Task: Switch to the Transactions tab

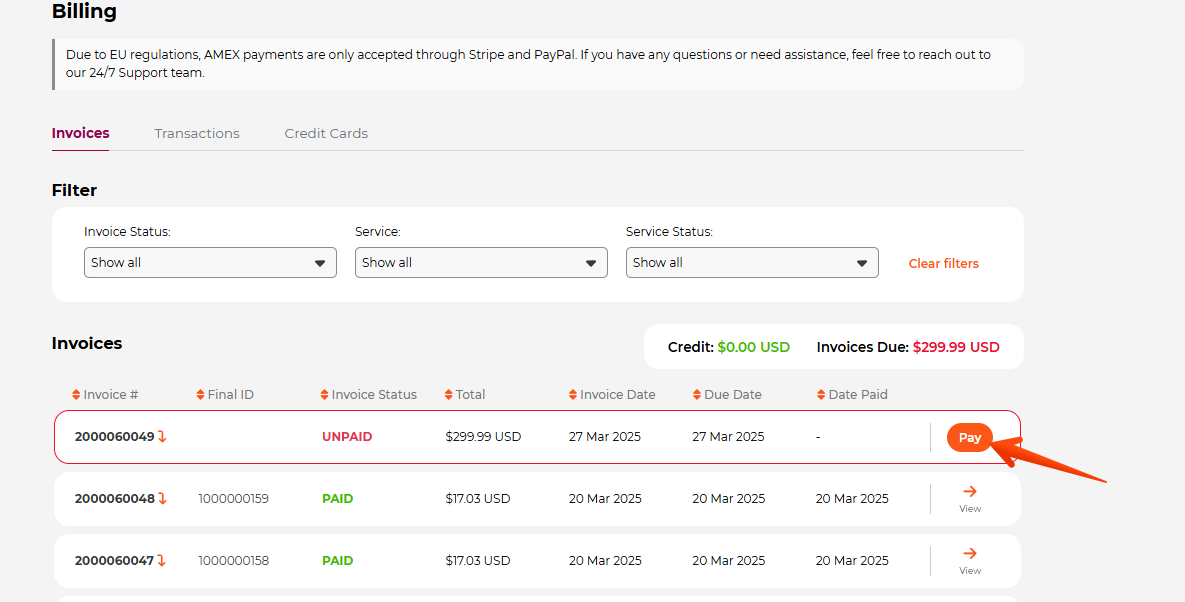Action: (x=197, y=133)
